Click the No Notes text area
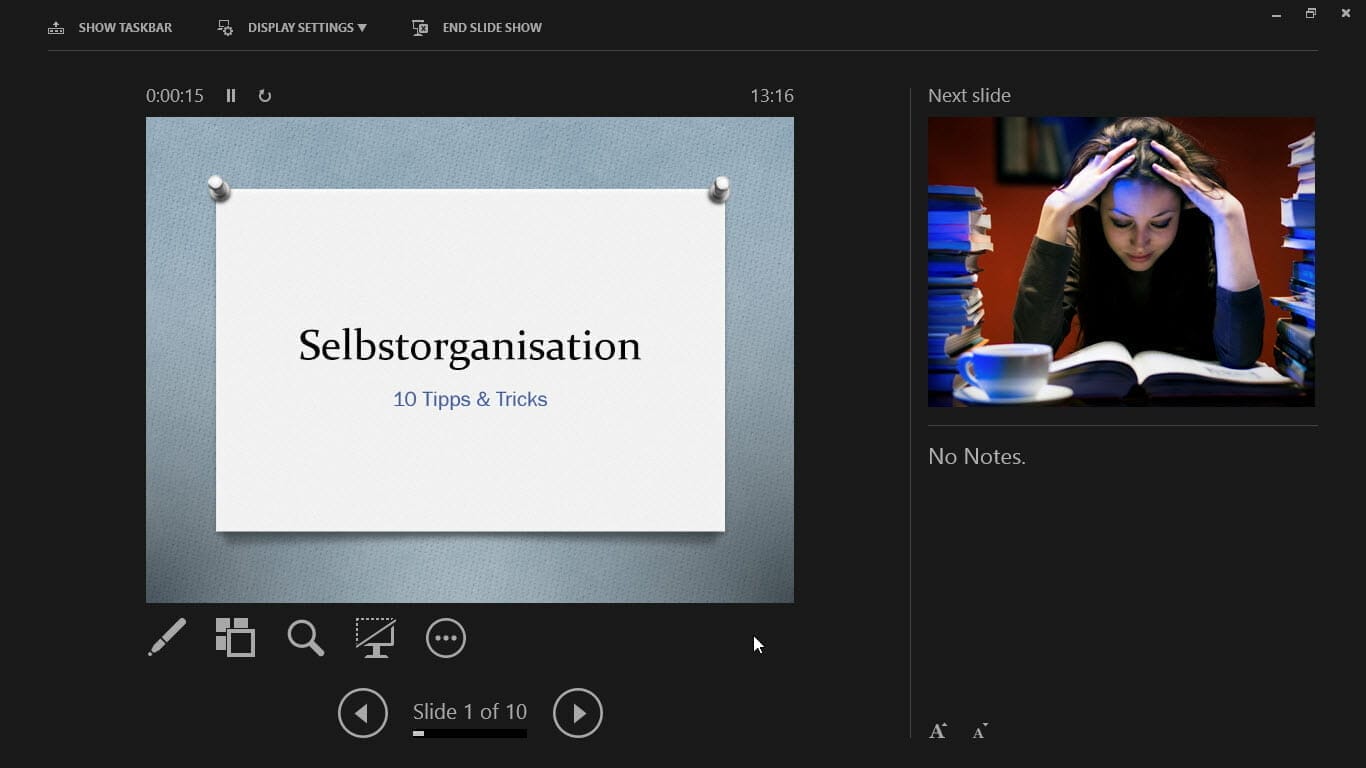The height and width of the screenshot is (768, 1366). [977, 457]
